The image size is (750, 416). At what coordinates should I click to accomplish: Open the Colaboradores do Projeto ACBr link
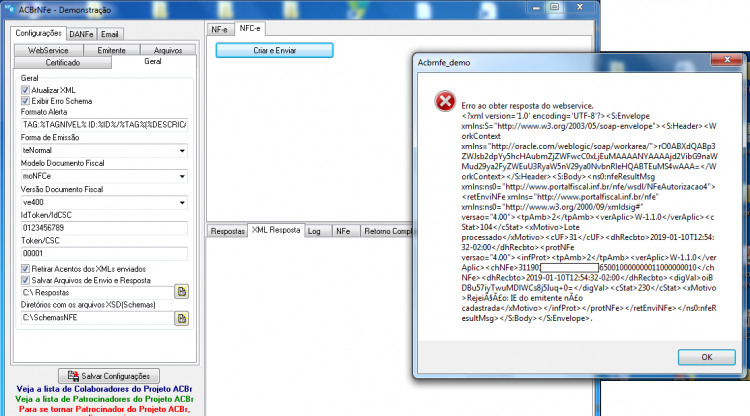tap(104, 389)
